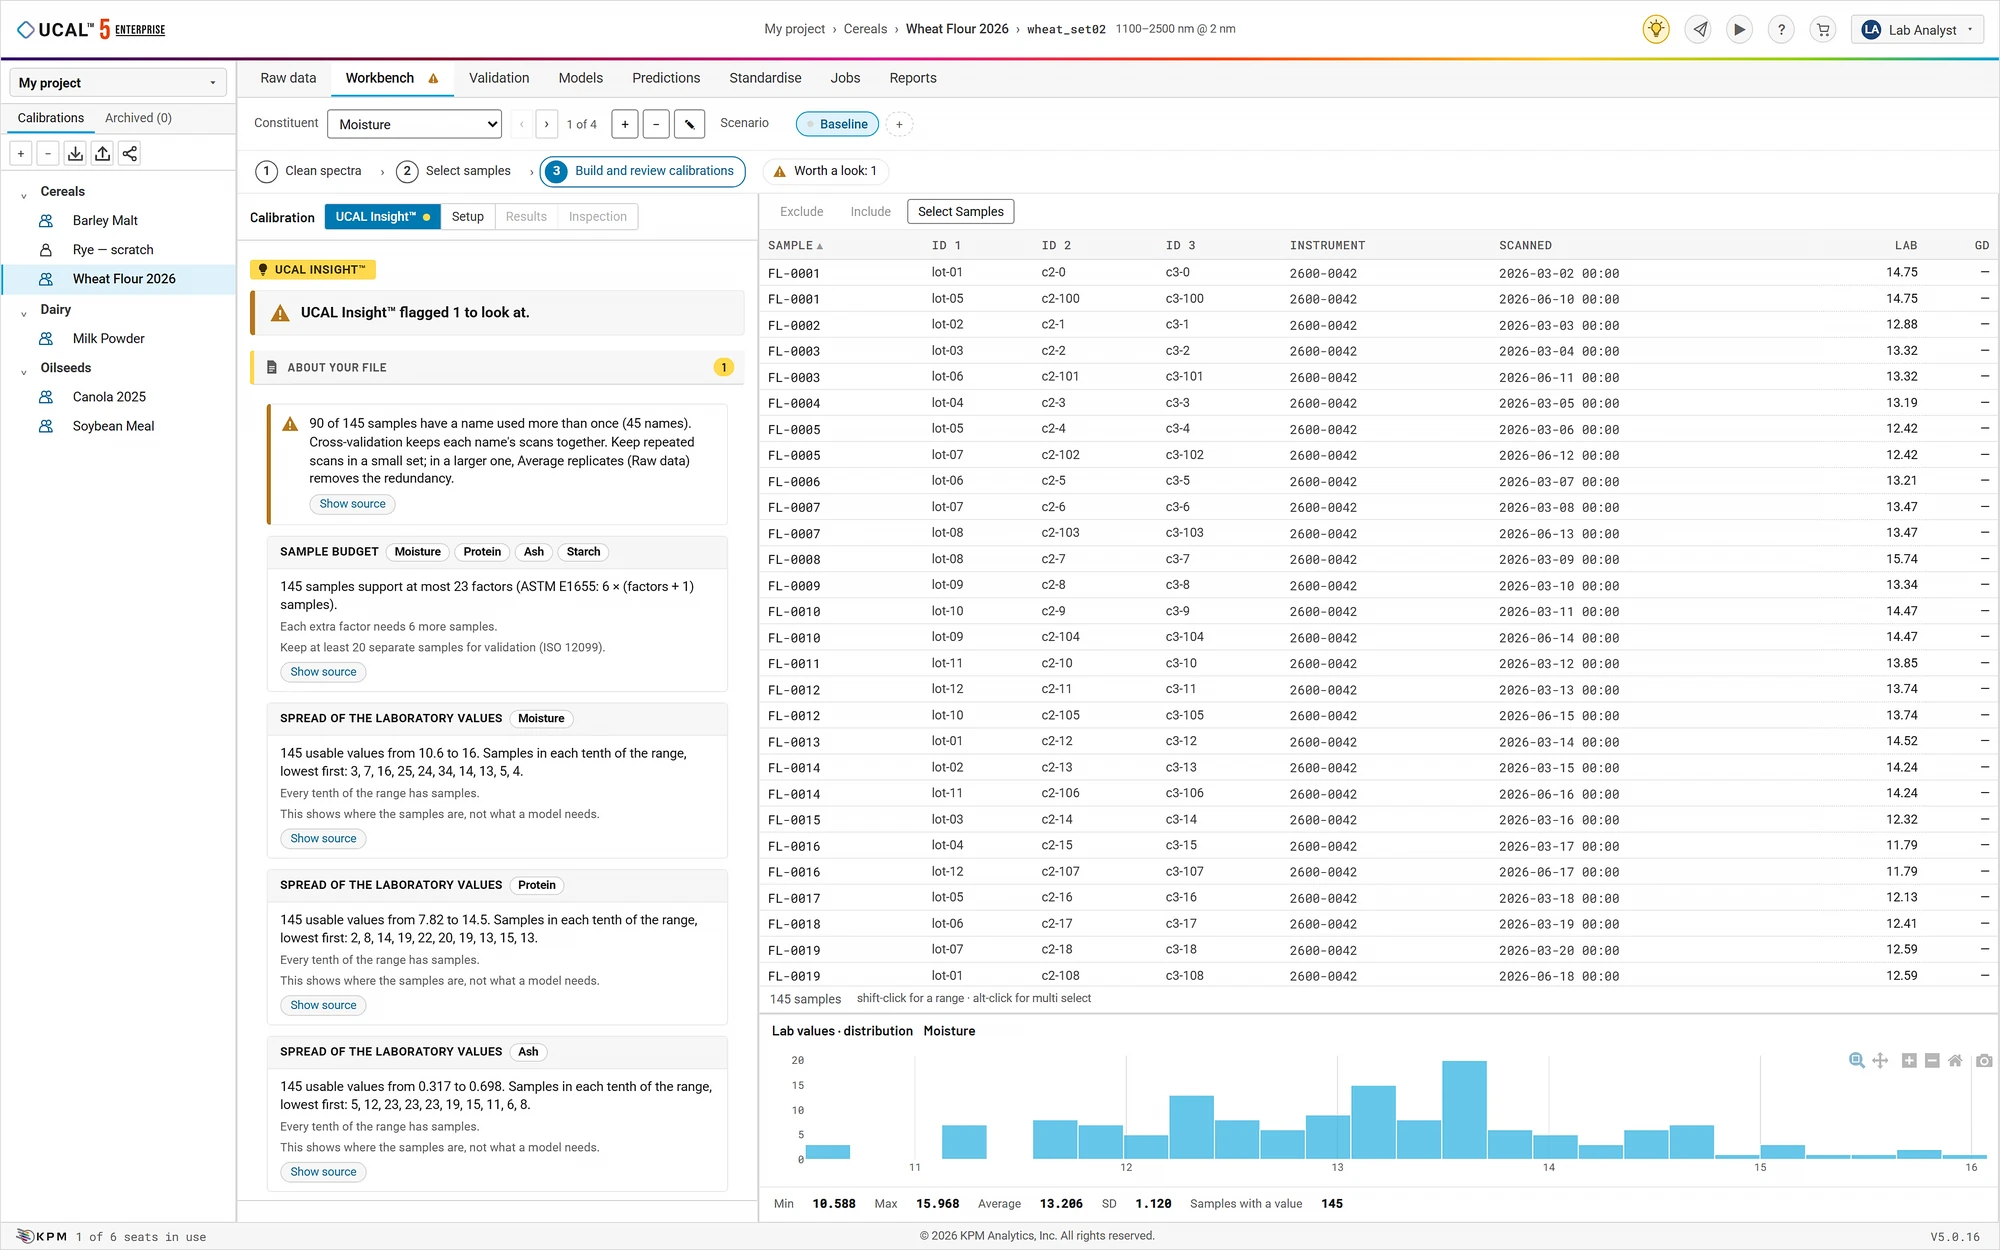Screen dimensions: 2000x1250
Task: Click the export (upload) calibration icon
Action: [102, 153]
